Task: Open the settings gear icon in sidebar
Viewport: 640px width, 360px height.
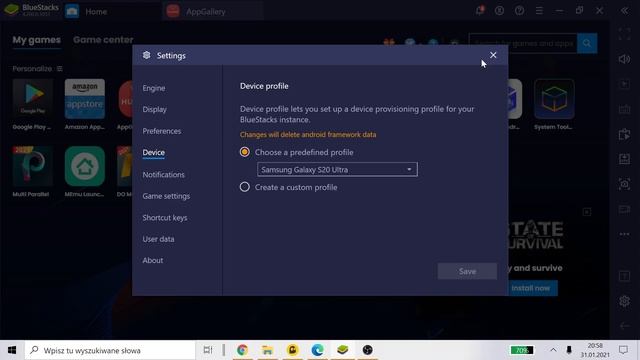Action: tap(624, 301)
